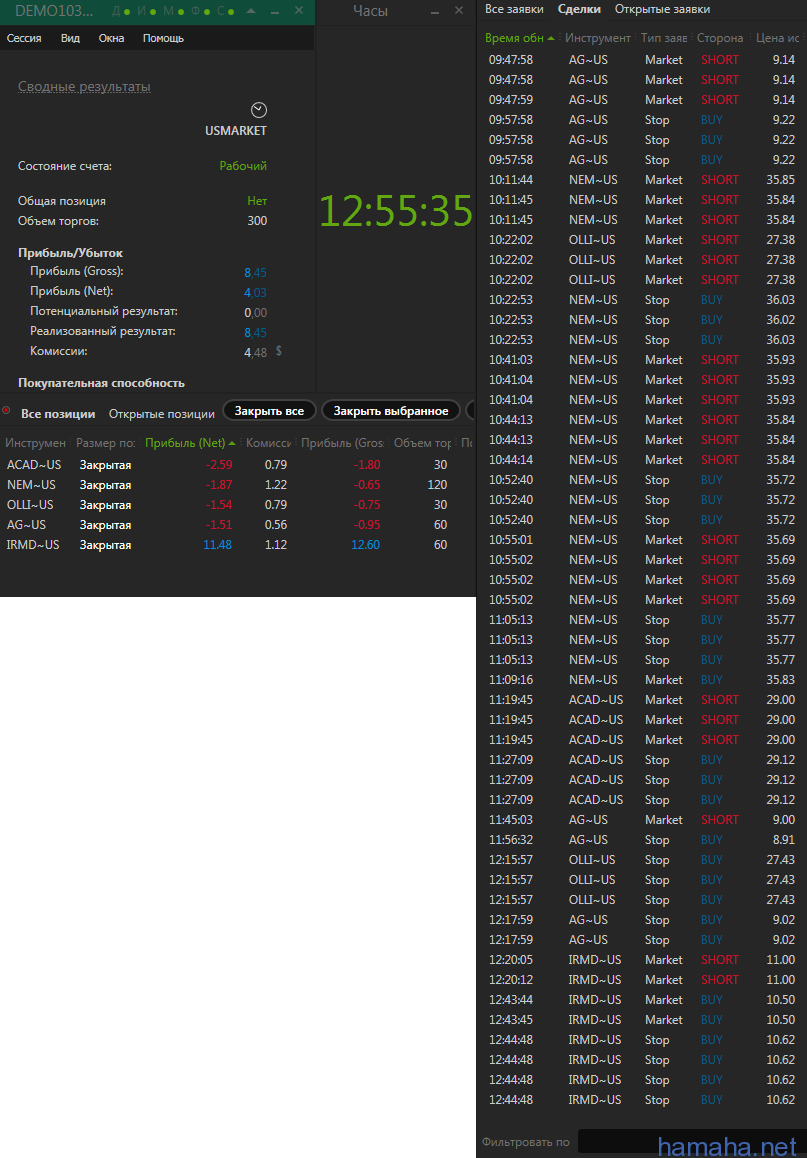Image resolution: width=807 pixels, height=1158 pixels.
Task: Select the Открытые позиции tab
Action: (x=162, y=414)
